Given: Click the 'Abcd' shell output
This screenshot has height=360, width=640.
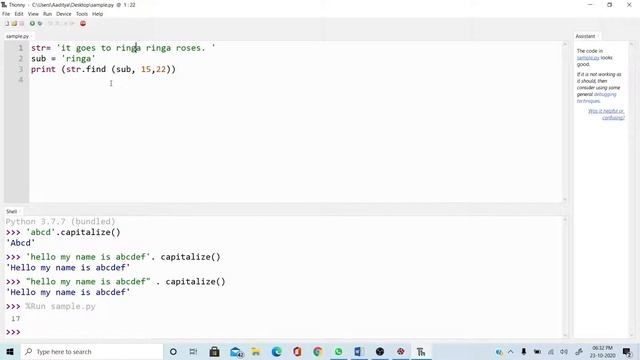Looking at the screenshot, I should (x=20, y=243).
